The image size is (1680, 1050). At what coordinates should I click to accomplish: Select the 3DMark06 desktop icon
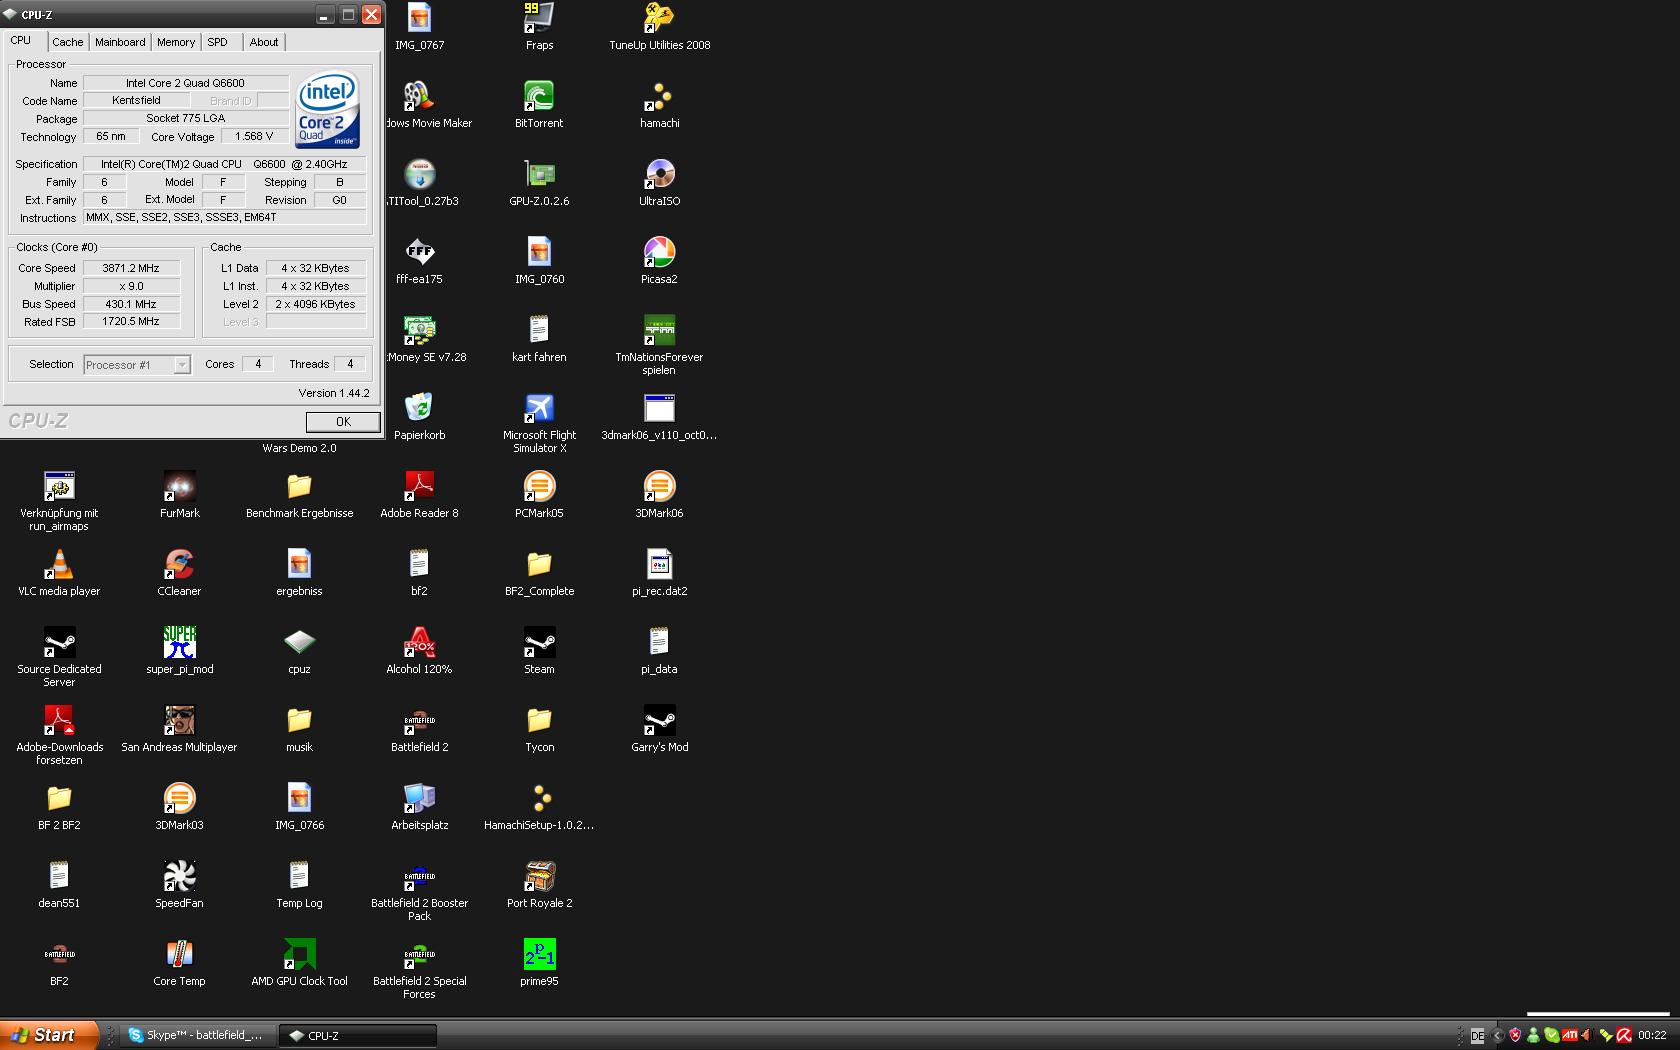click(x=660, y=495)
